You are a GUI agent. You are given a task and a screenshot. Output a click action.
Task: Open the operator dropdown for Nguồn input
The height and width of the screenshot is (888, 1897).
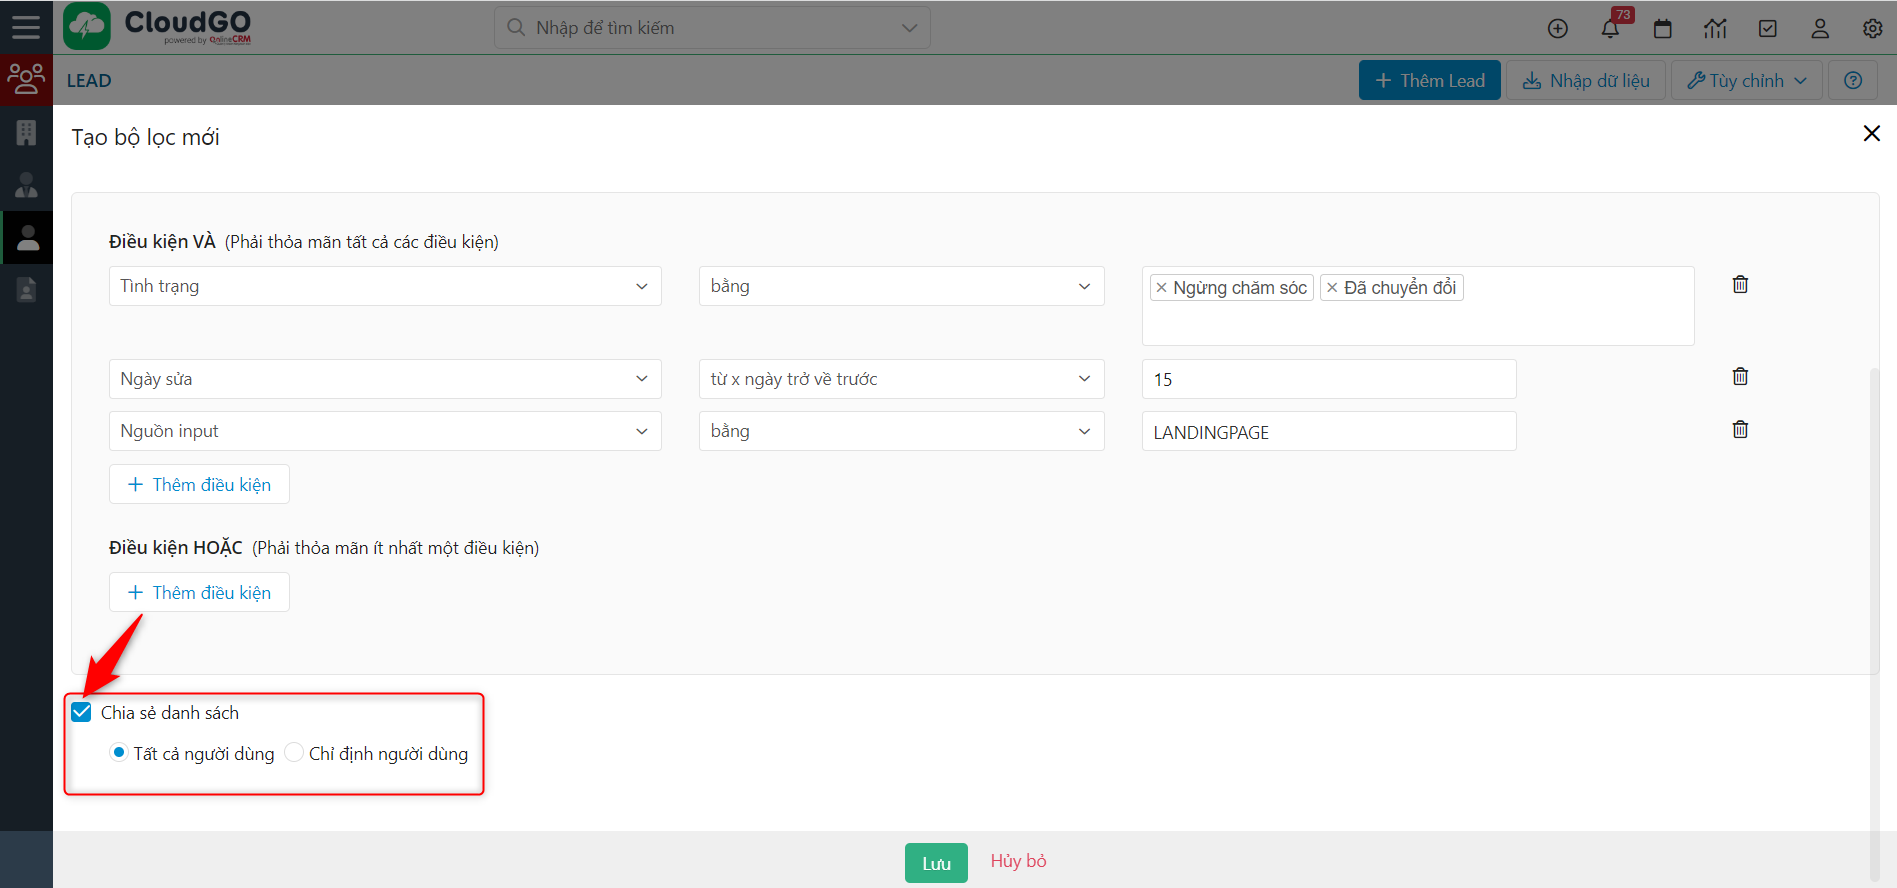pyautogui.click(x=901, y=431)
